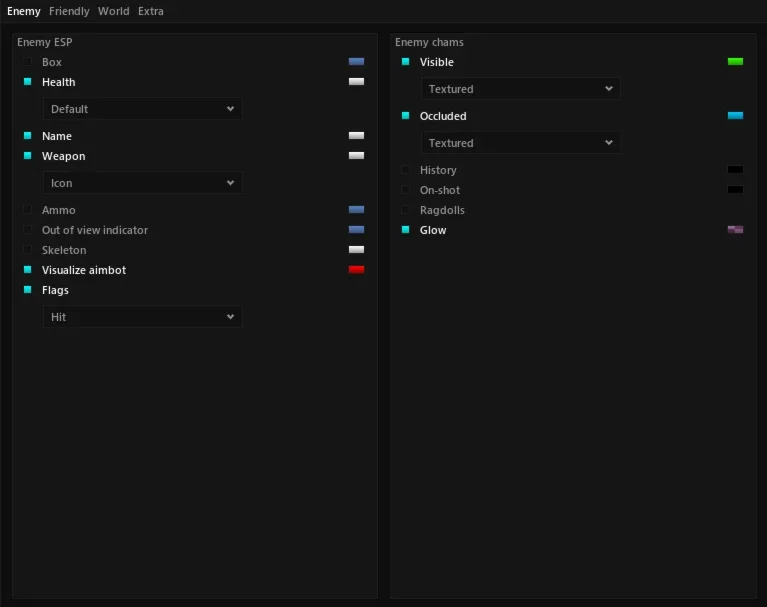The image size is (767, 607).
Task: Open the Health style Default dropdown
Action: (142, 109)
